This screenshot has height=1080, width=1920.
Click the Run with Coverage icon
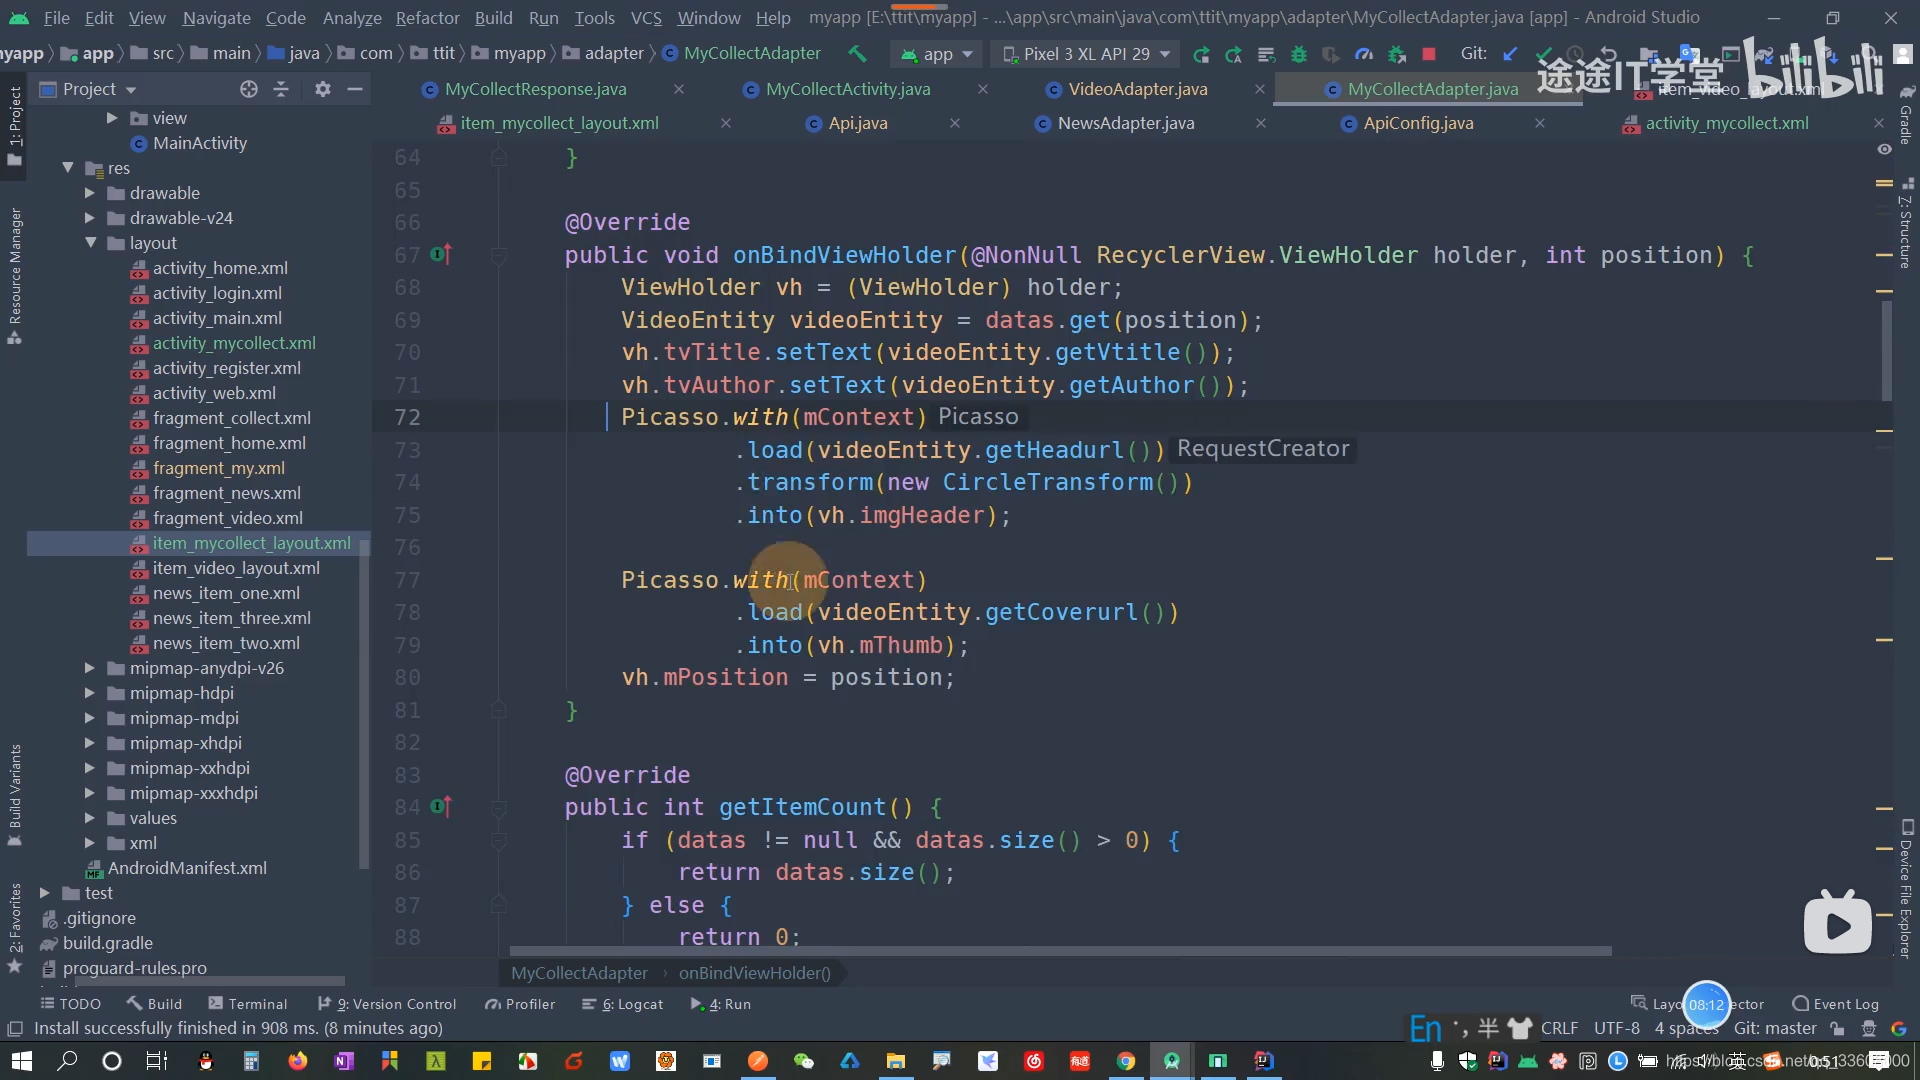pyautogui.click(x=1331, y=54)
